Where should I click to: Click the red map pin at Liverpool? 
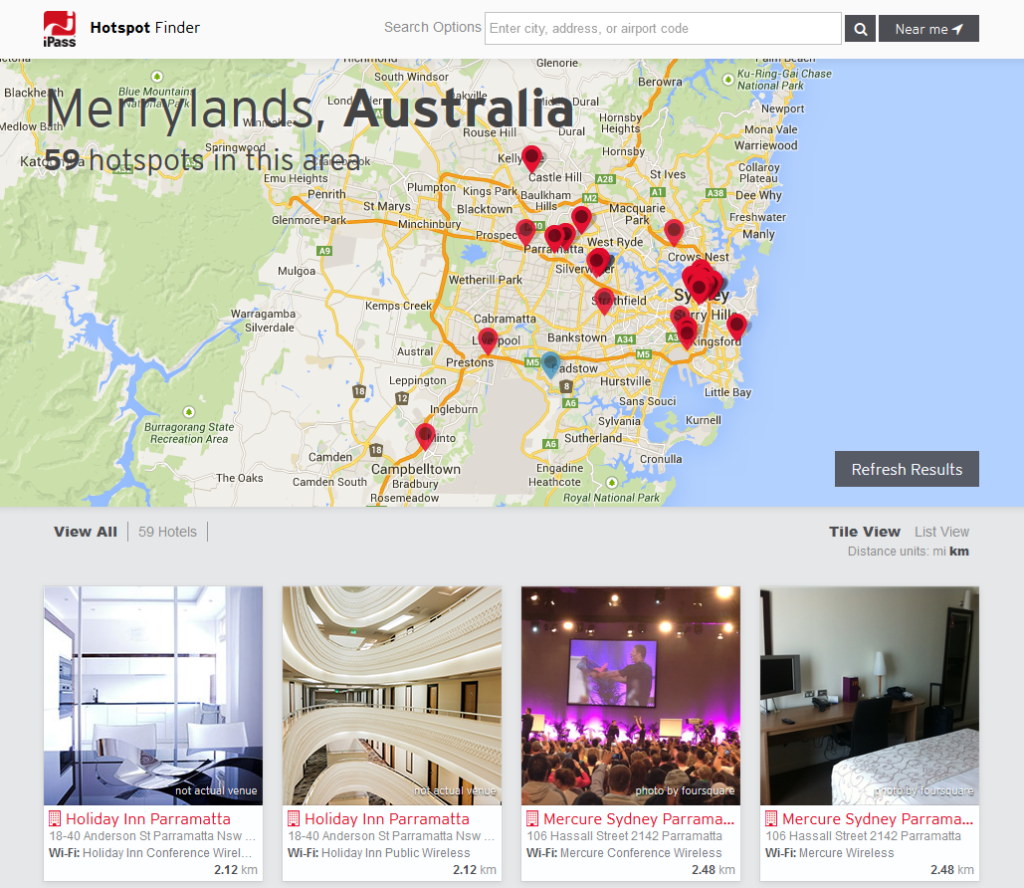pyautogui.click(x=487, y=340)
